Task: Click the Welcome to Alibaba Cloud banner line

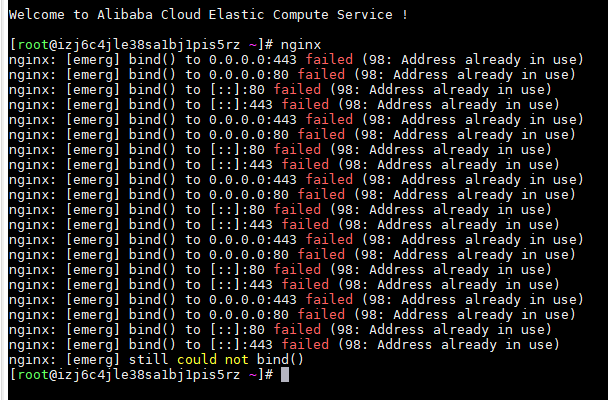Action: (208, 15)
